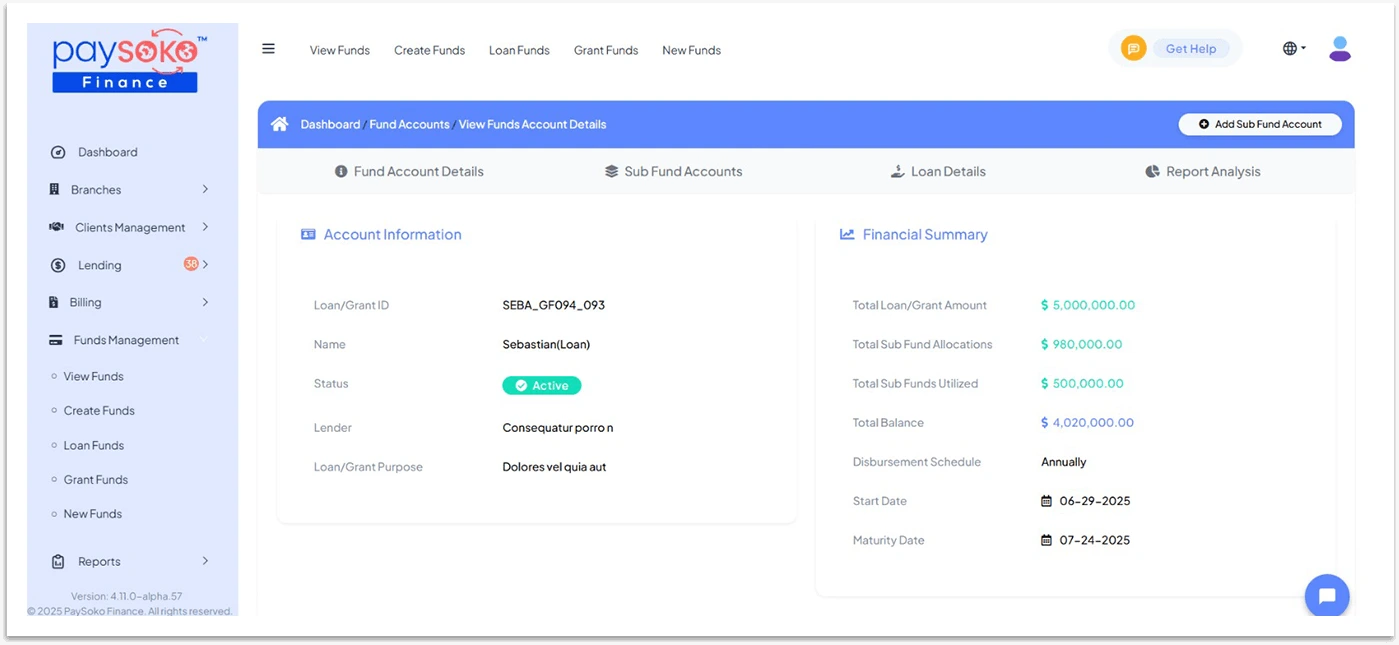Click the name Sebastian(Loan)
Image resolution: width=1399 pixels, height=645 pixels.
pyautogui.click(x=546, y=344)
